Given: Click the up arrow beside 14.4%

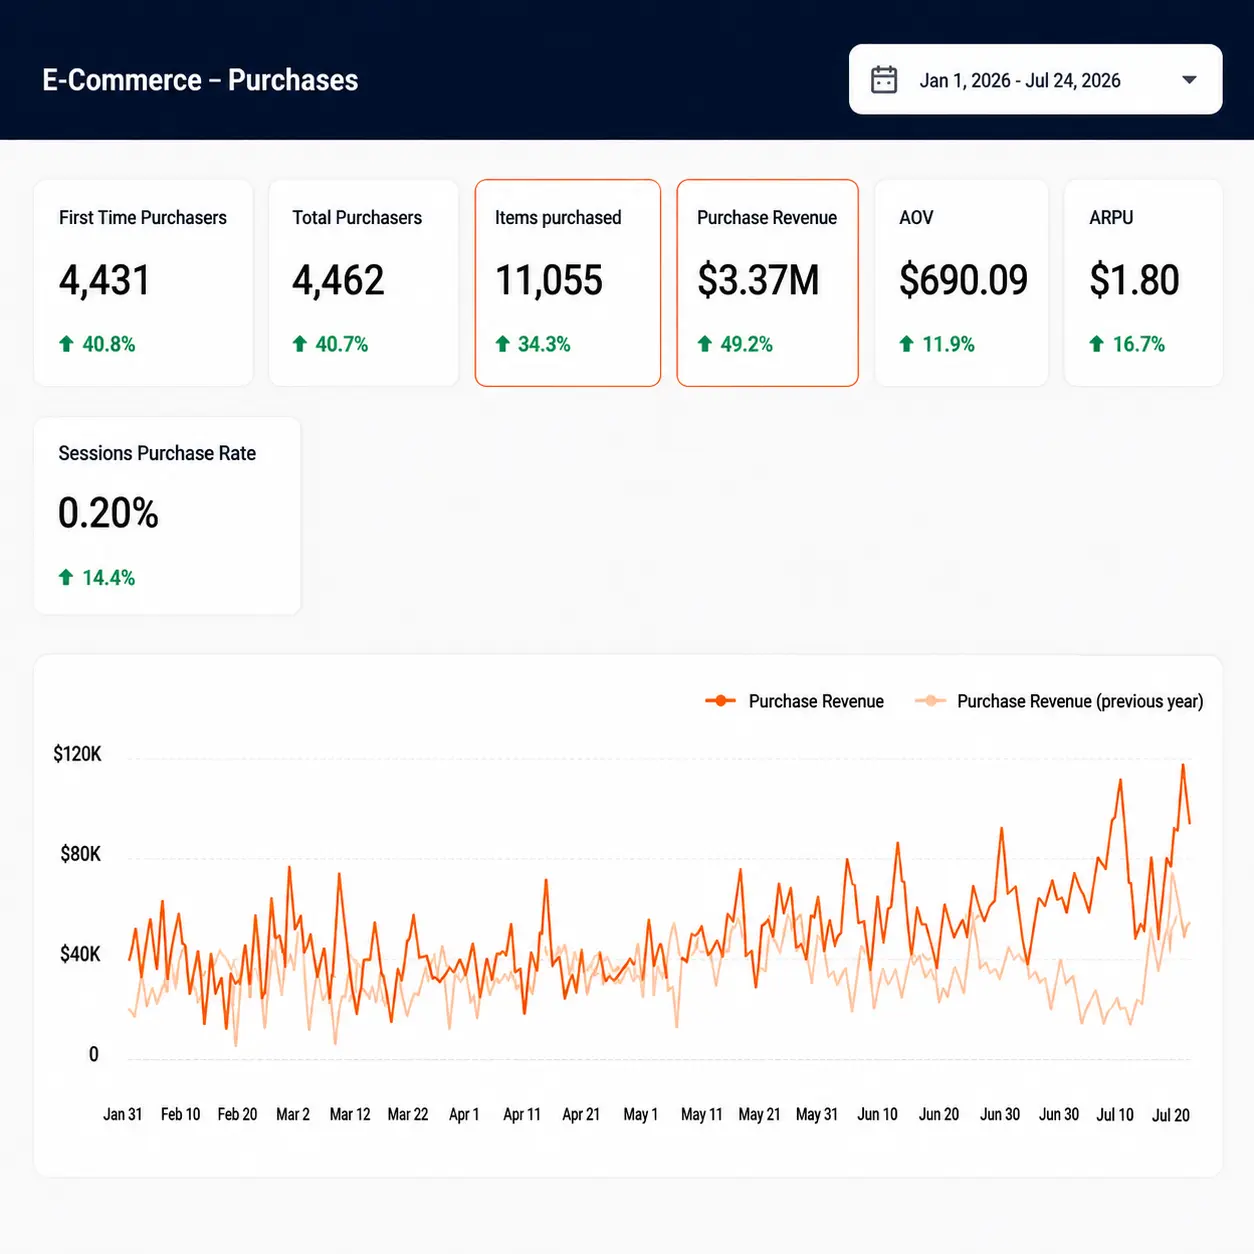Looking at the screenshot, I should 66,577.
